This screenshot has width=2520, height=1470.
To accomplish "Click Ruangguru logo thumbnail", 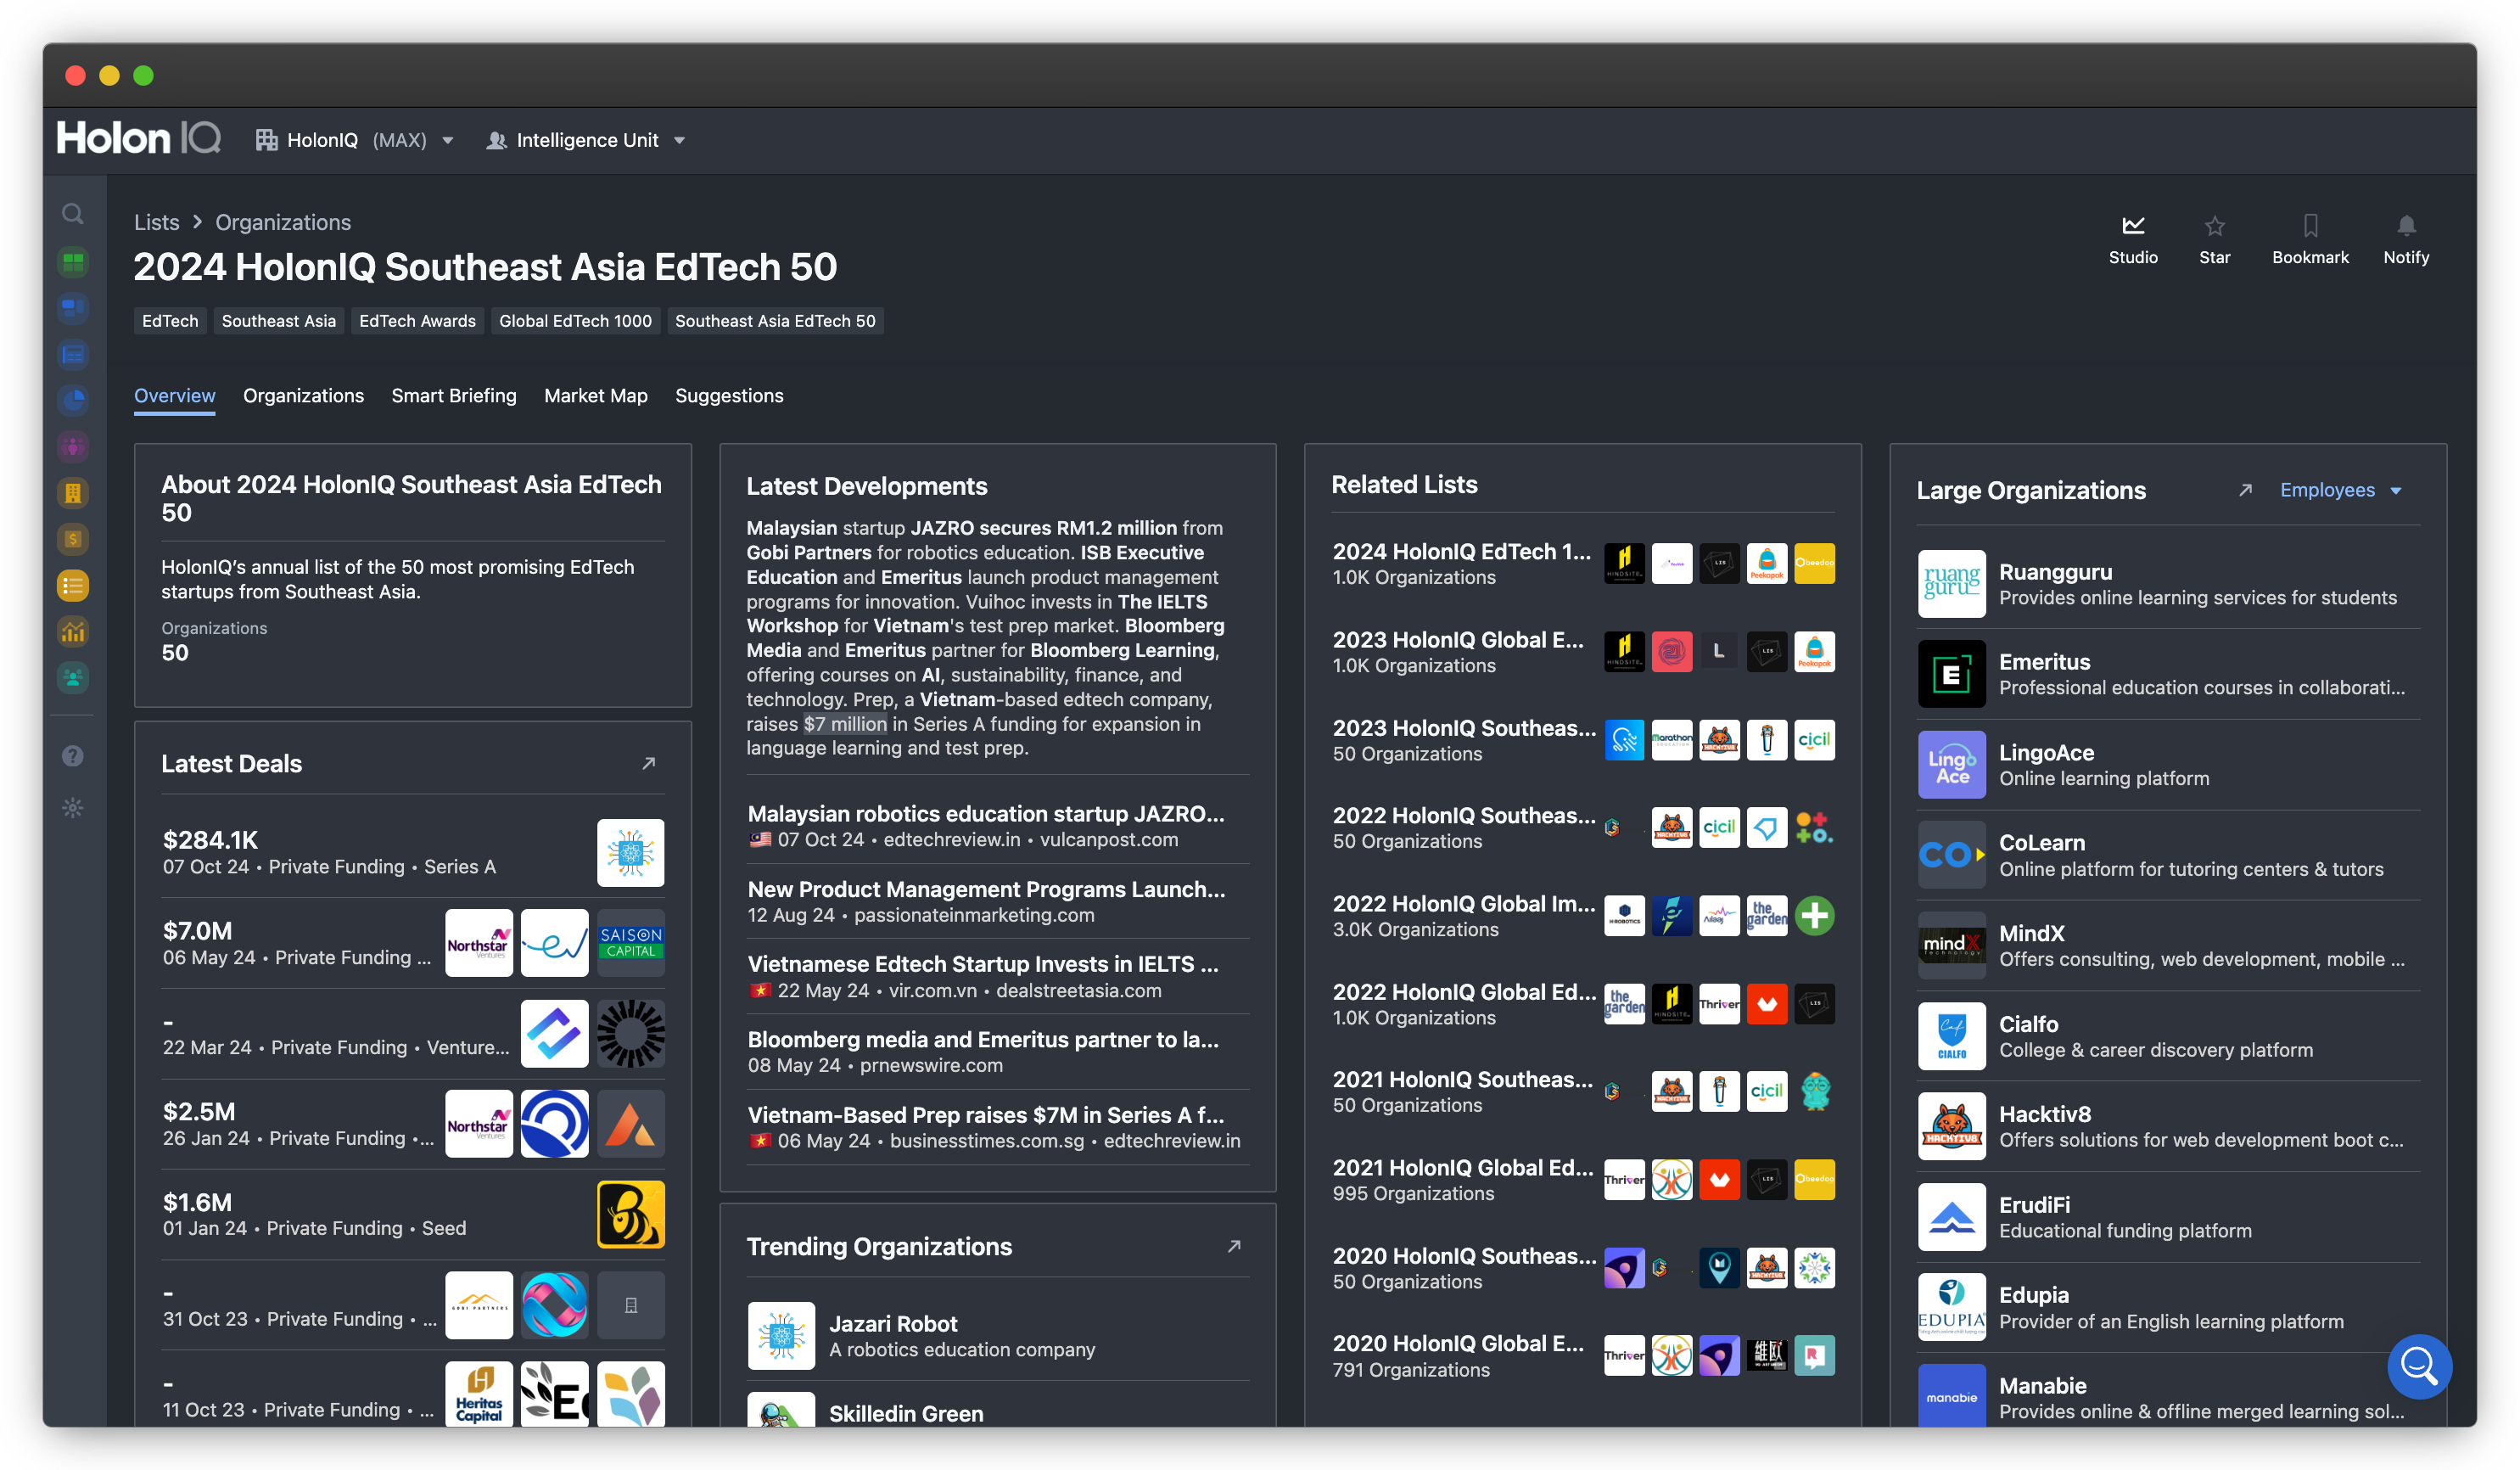I will [1951, 584].
